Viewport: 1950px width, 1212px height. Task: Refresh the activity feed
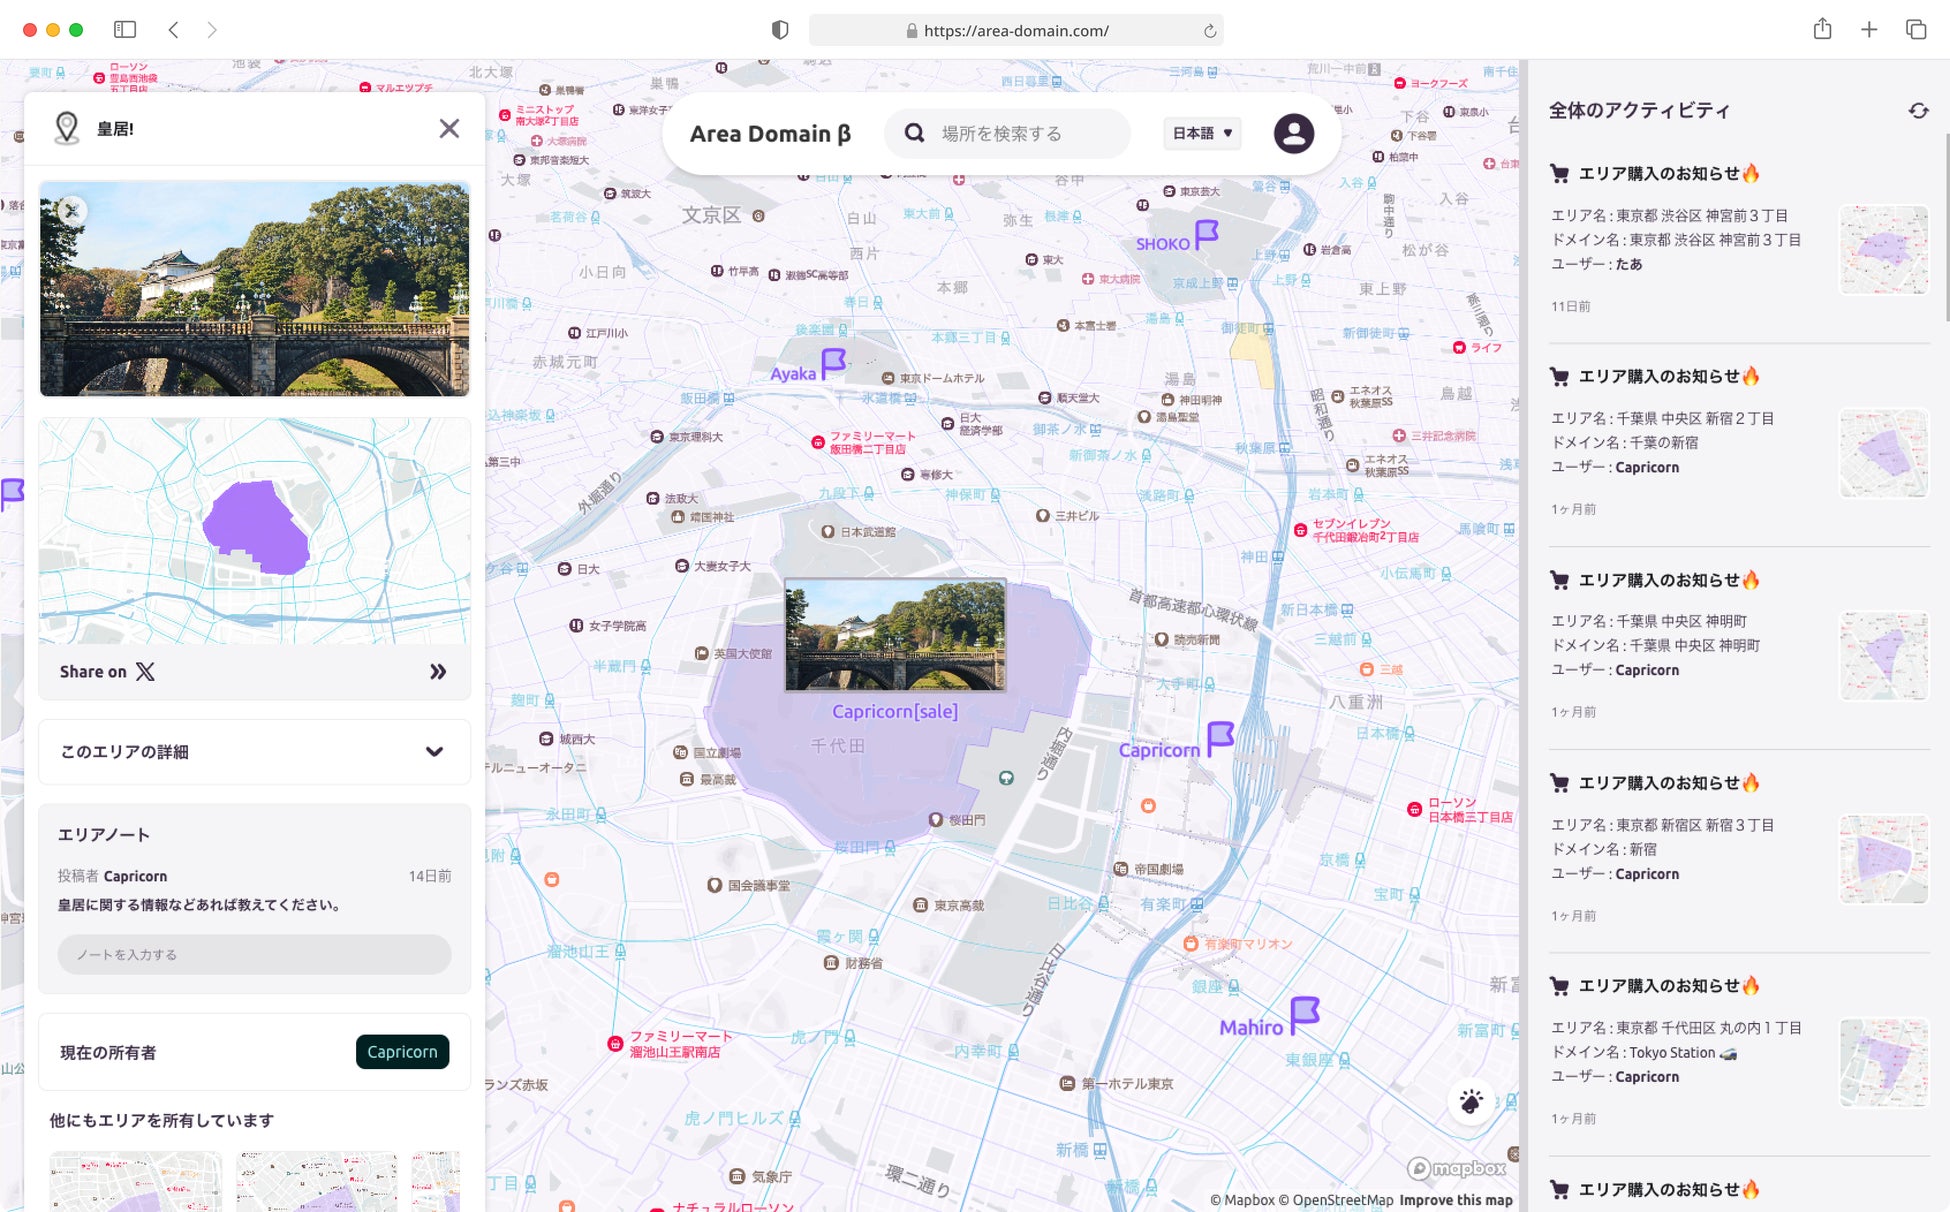[x=1917, y=111]
